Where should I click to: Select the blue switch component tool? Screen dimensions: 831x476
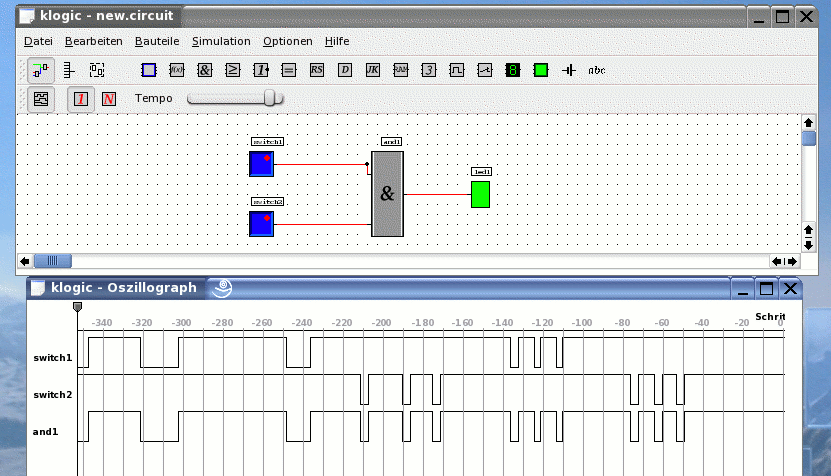click(x=149, y=70)
